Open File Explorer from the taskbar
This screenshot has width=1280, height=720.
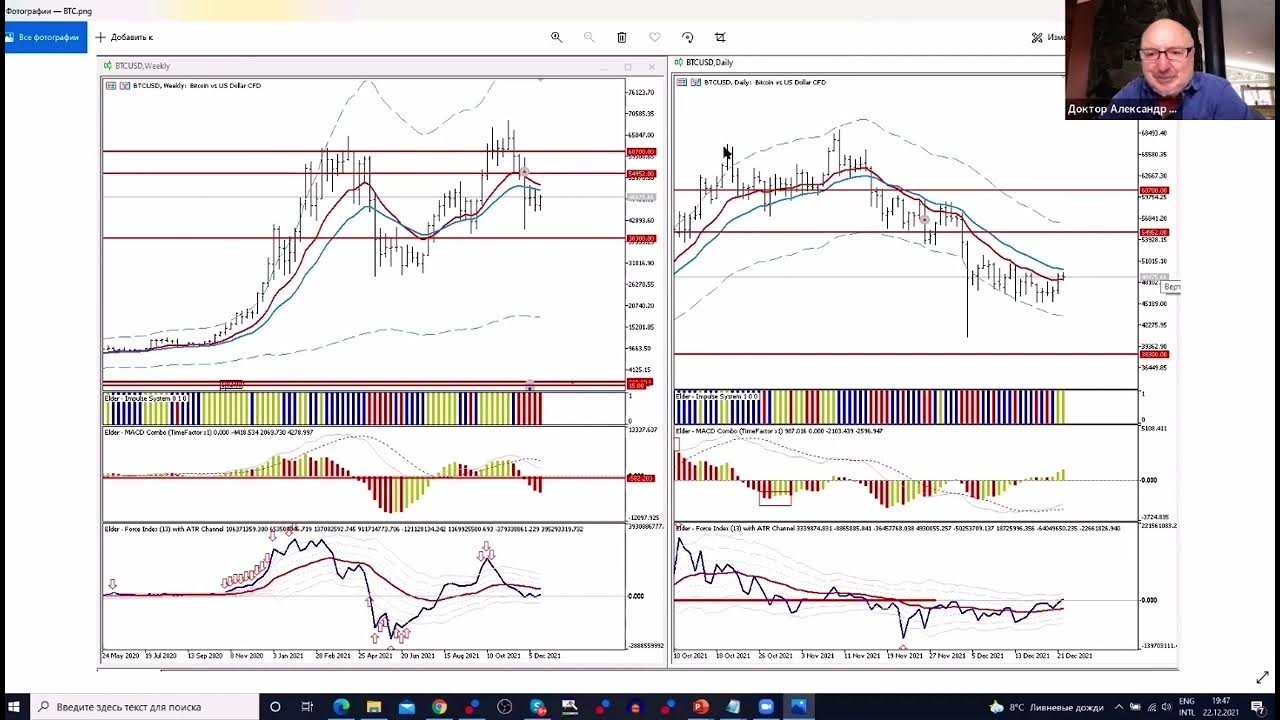[x=373, y=707]
